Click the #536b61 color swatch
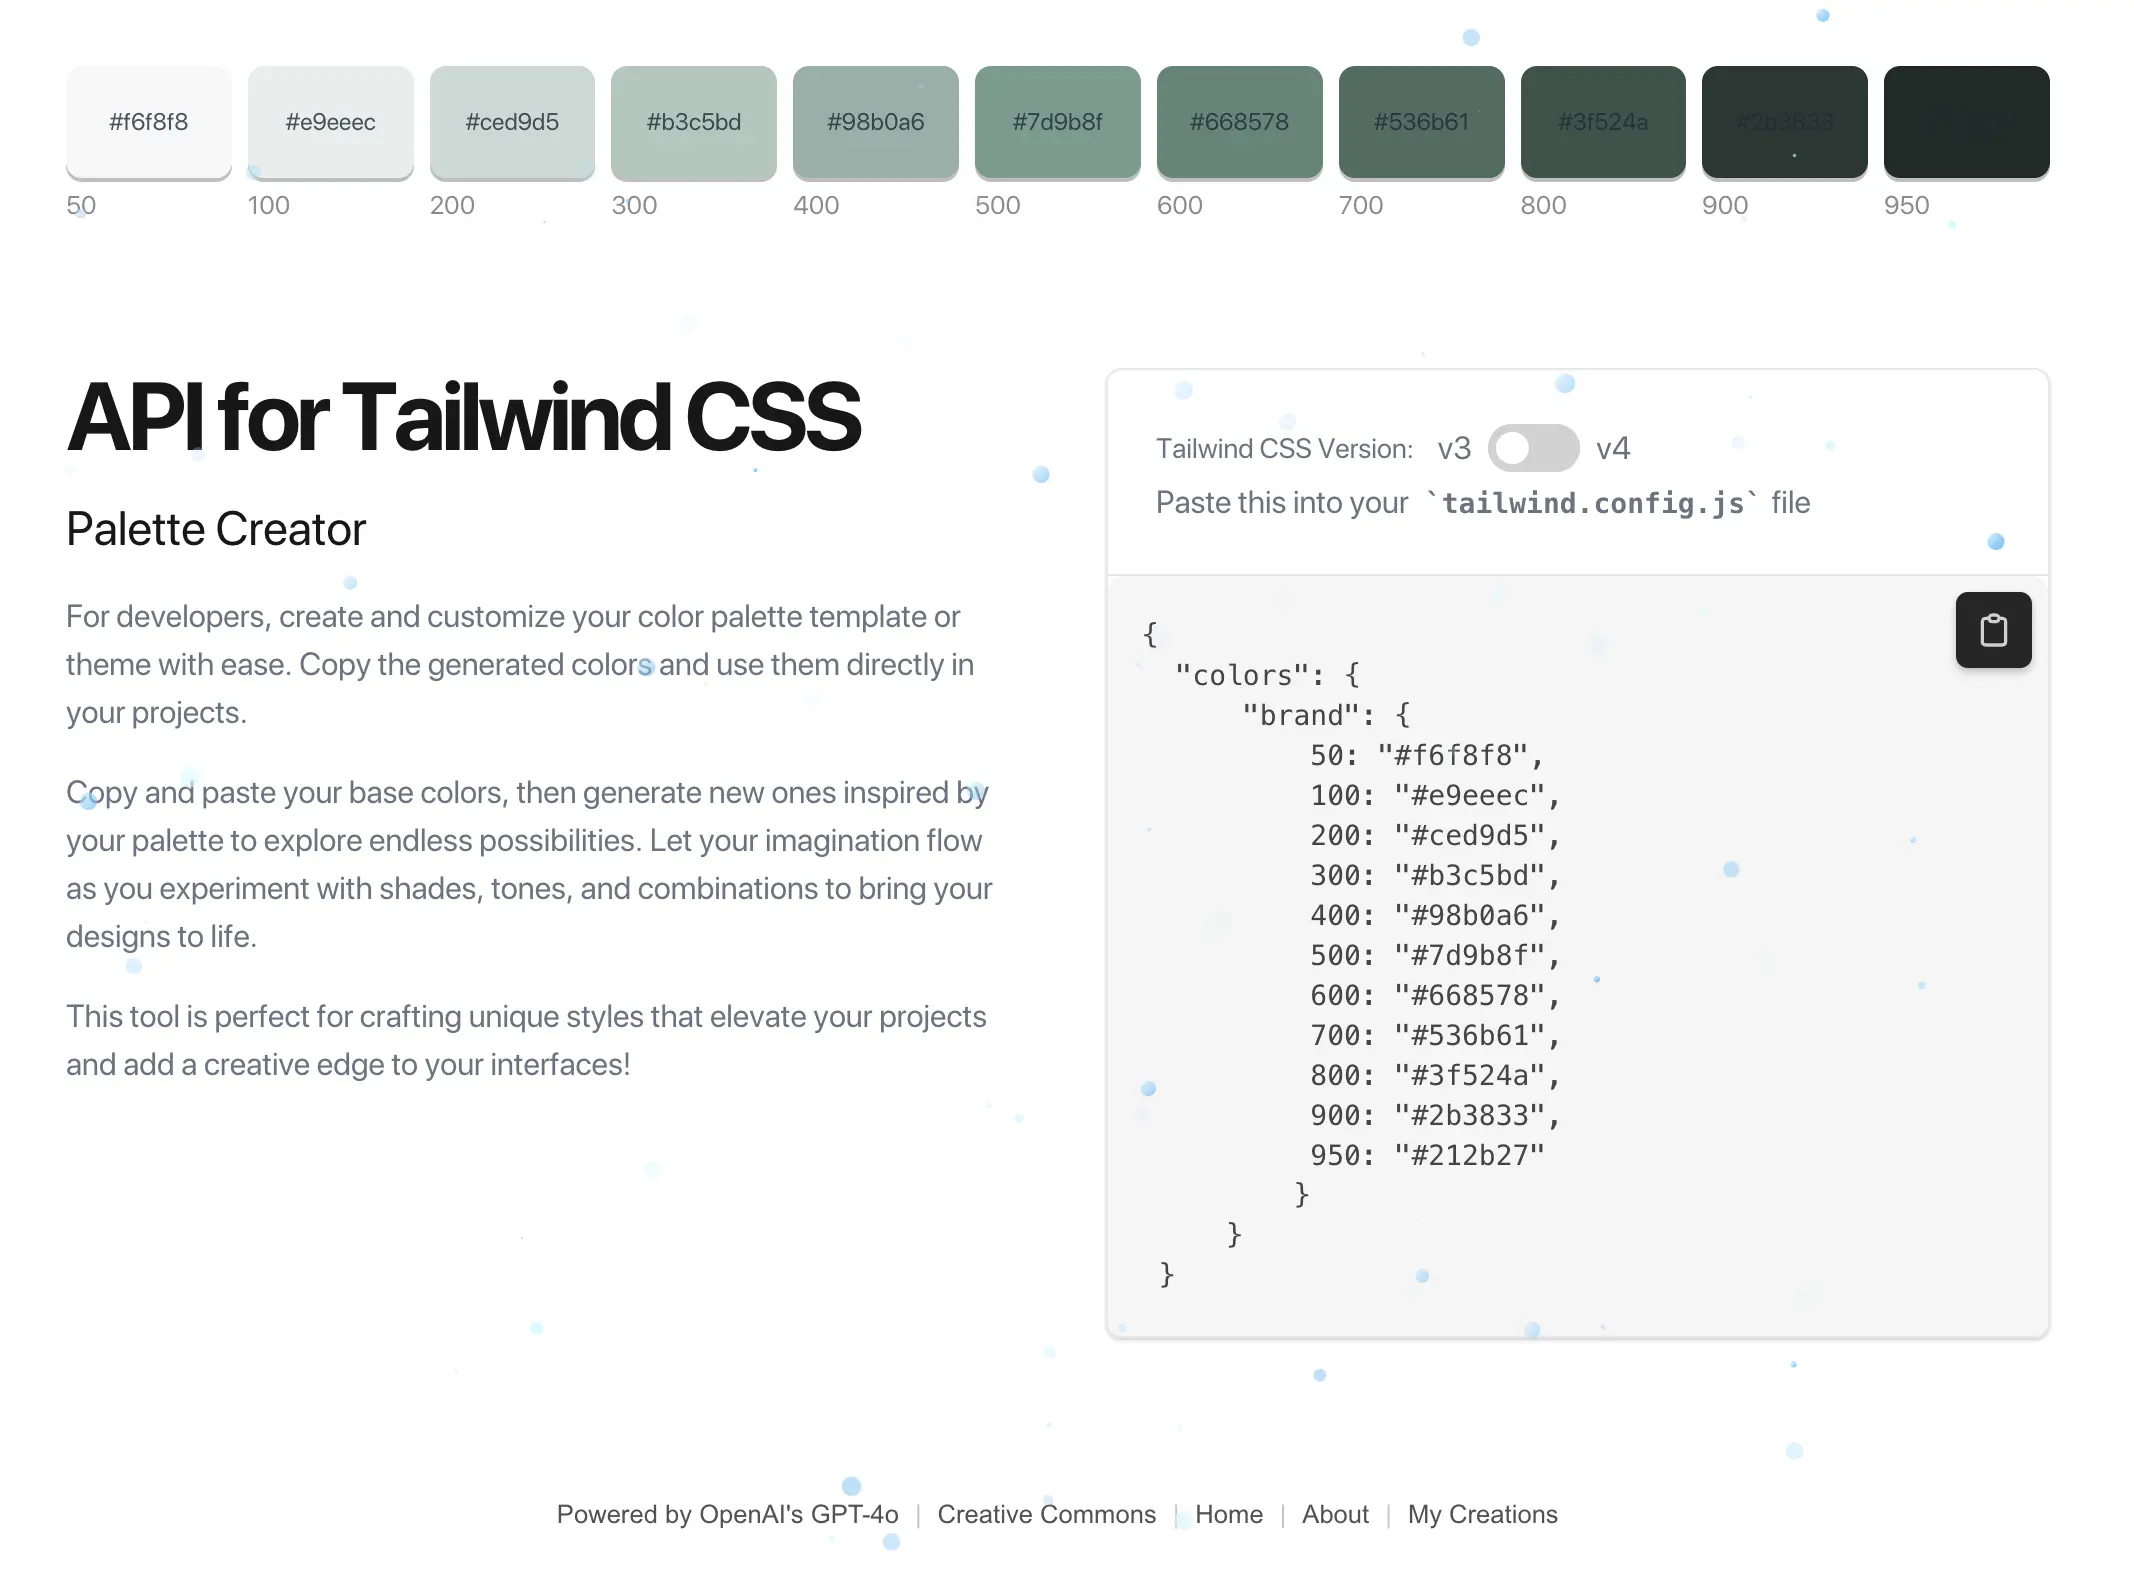The height and width of the screenshot is (1570, 2134). pyautogui.click(x=1422, y=122)
